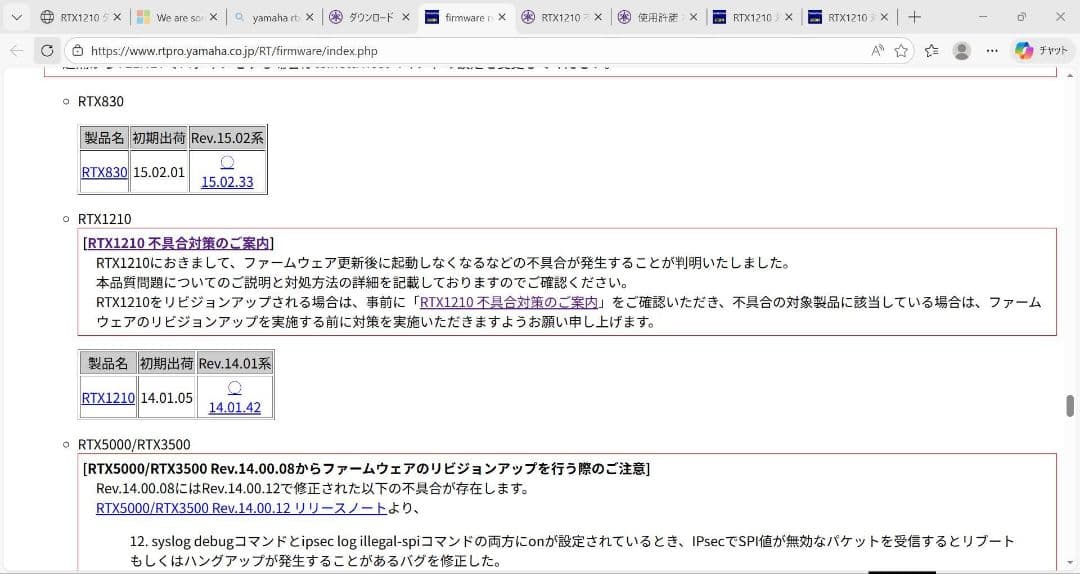Click the Rev.14.01系 column header
Viewport: 1080px width, 574px height.
click(x=235, y=363)
